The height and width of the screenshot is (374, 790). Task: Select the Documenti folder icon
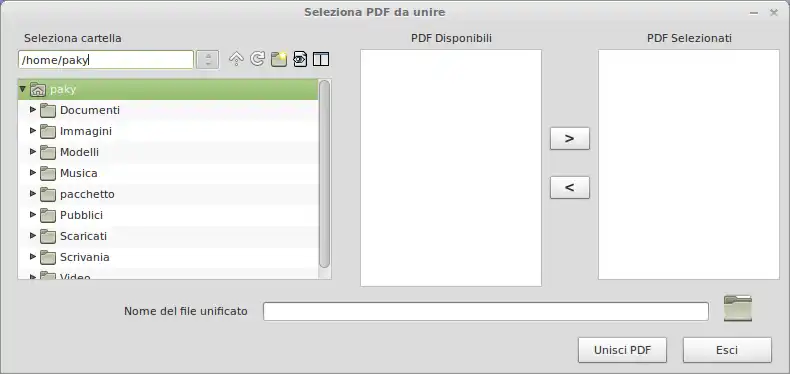click(x=48, y=110)
